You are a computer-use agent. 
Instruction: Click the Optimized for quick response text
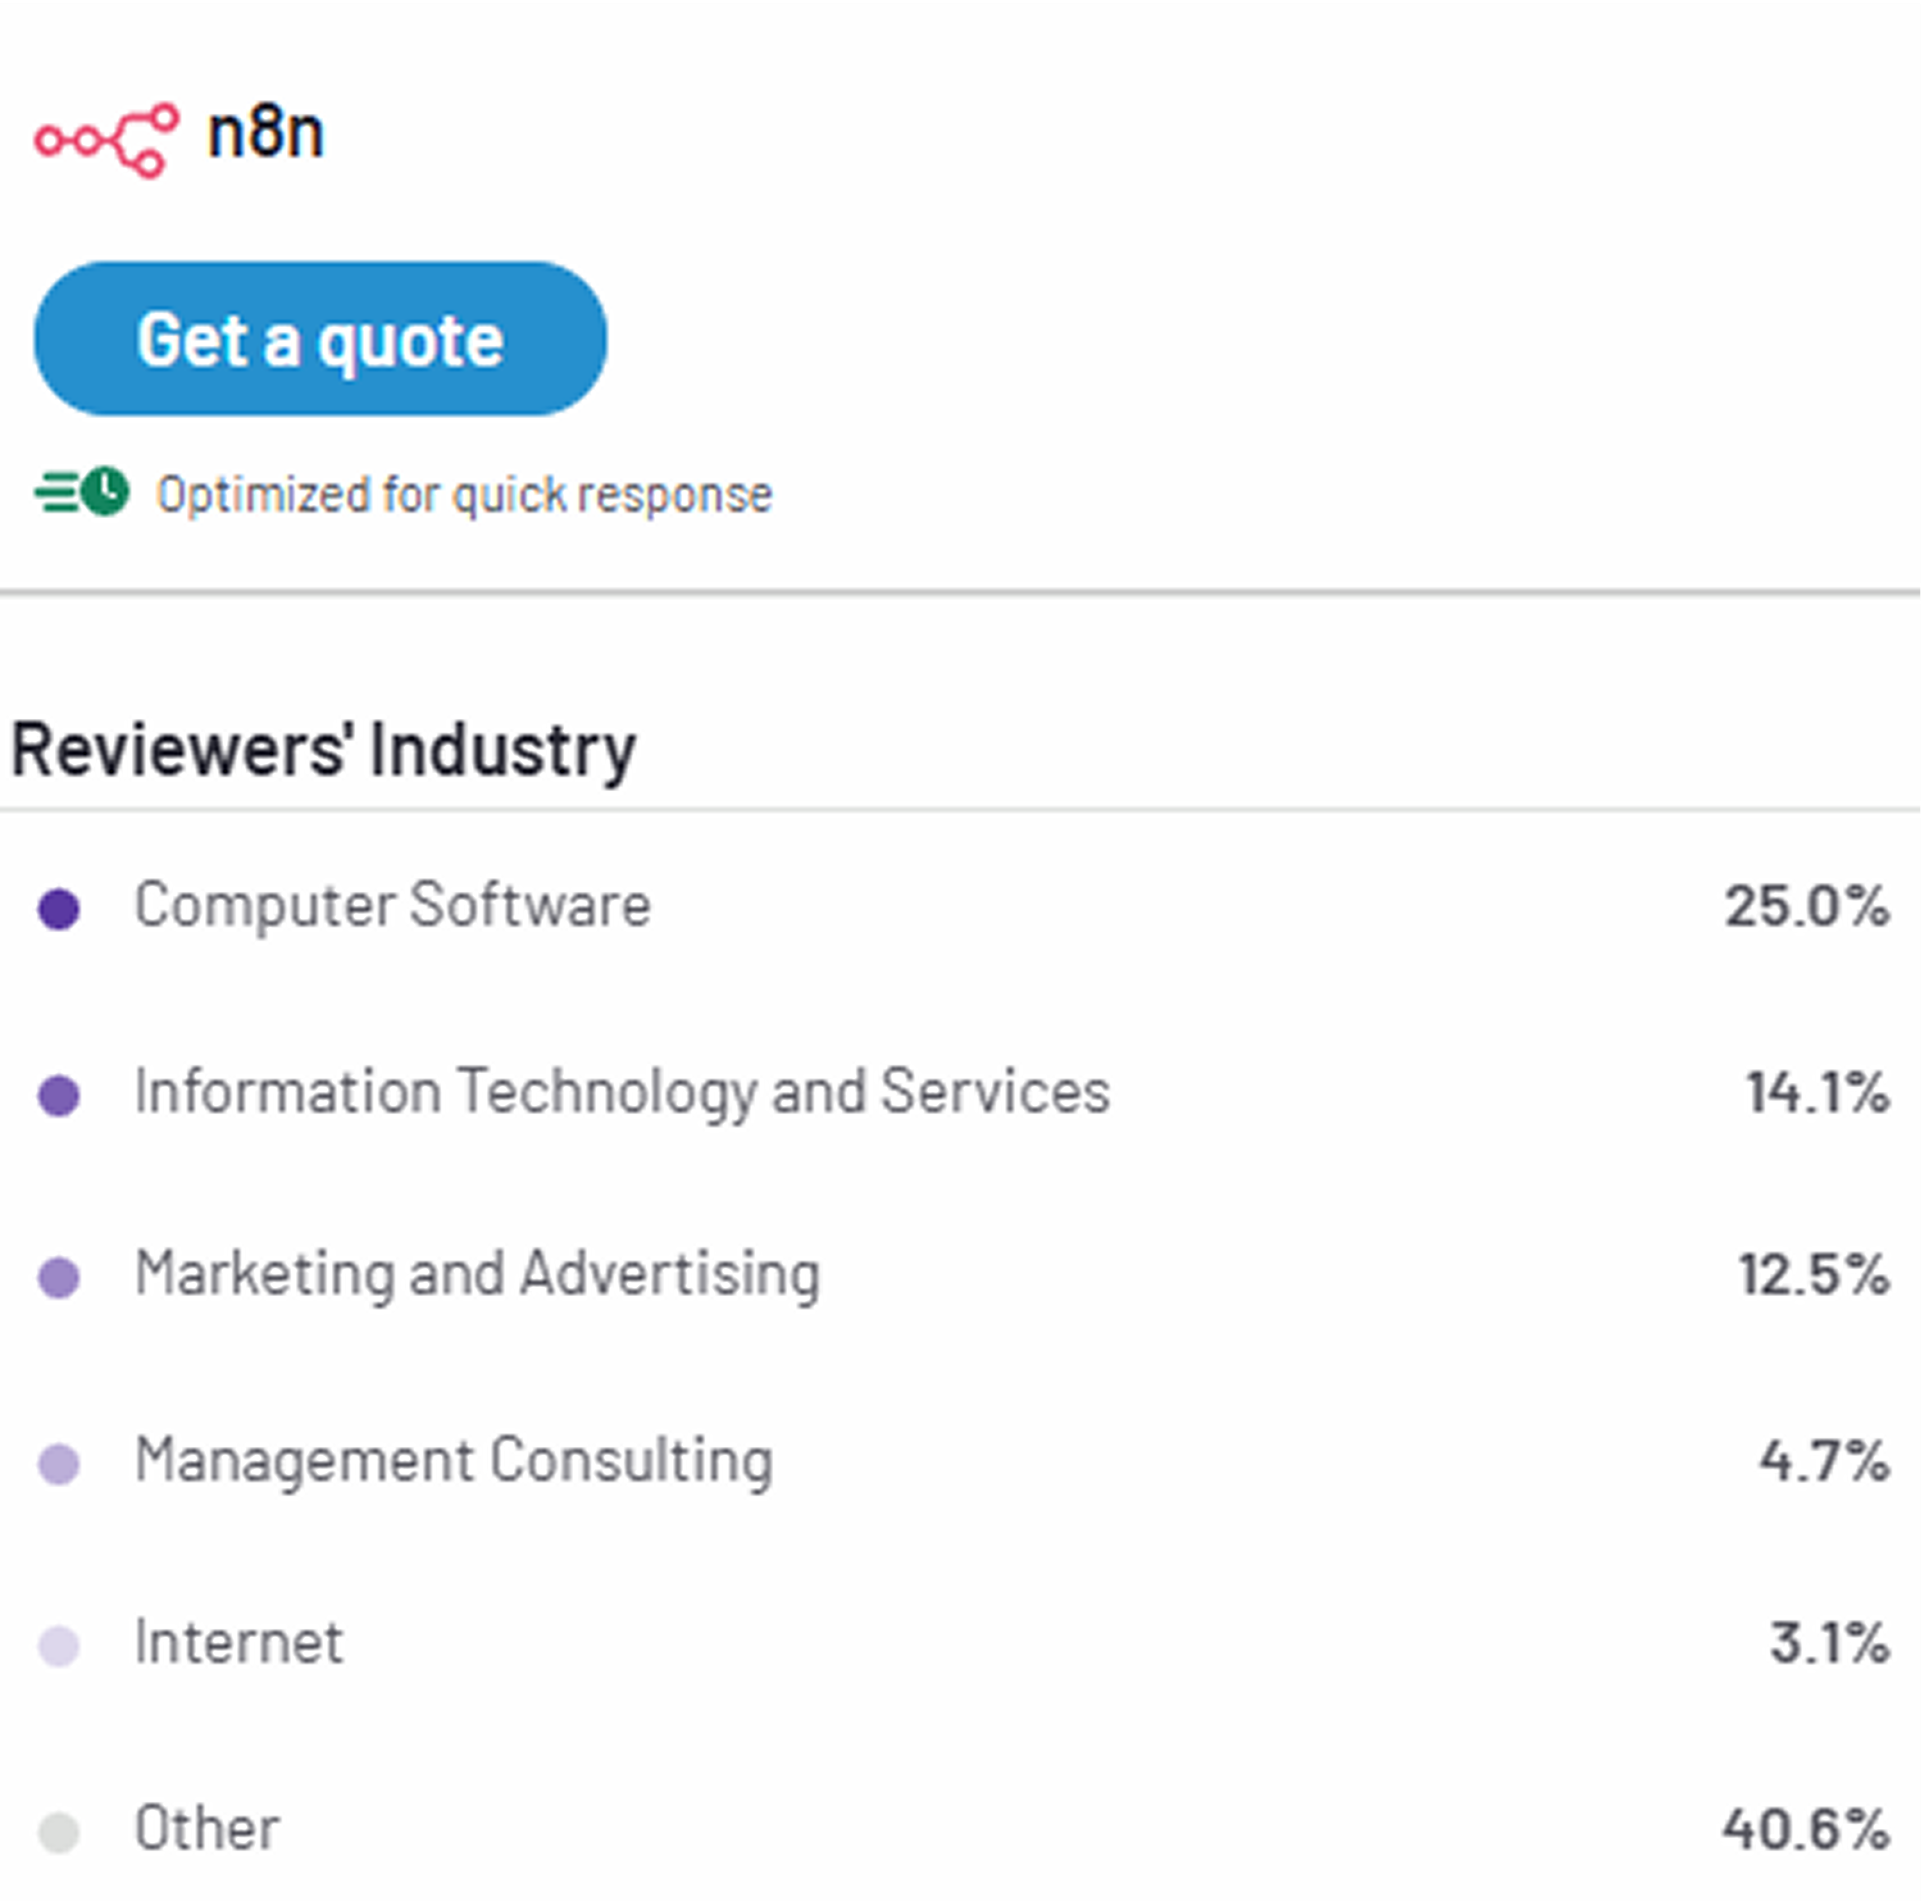pyautogui.click(x=464, y=494)
